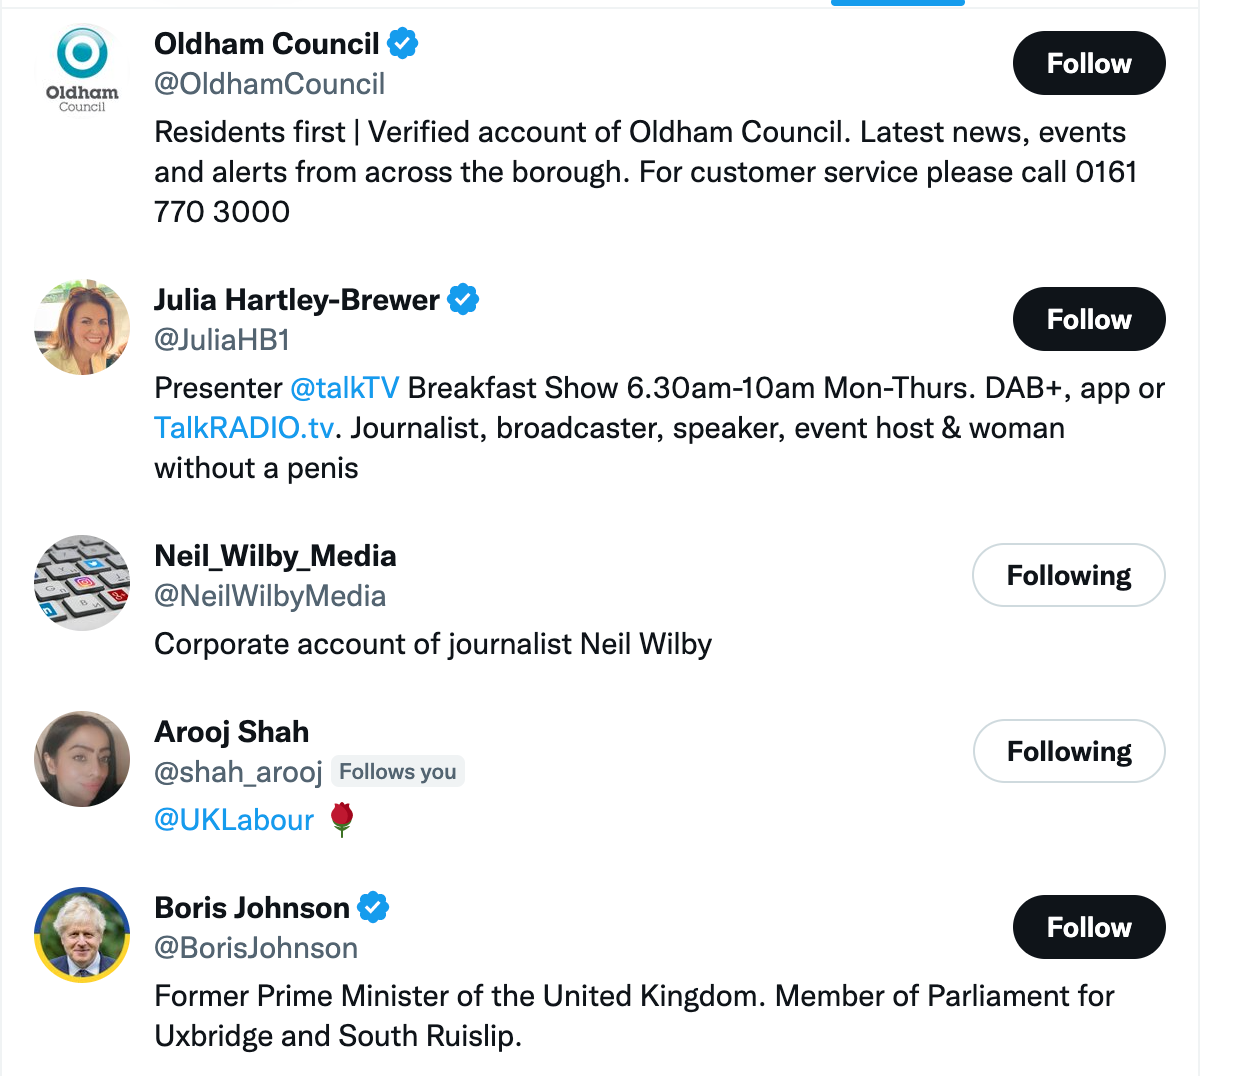
Task: Click Julia Hartley-Brewer's blue verified checkmark
Action: (x=463, y=300)
